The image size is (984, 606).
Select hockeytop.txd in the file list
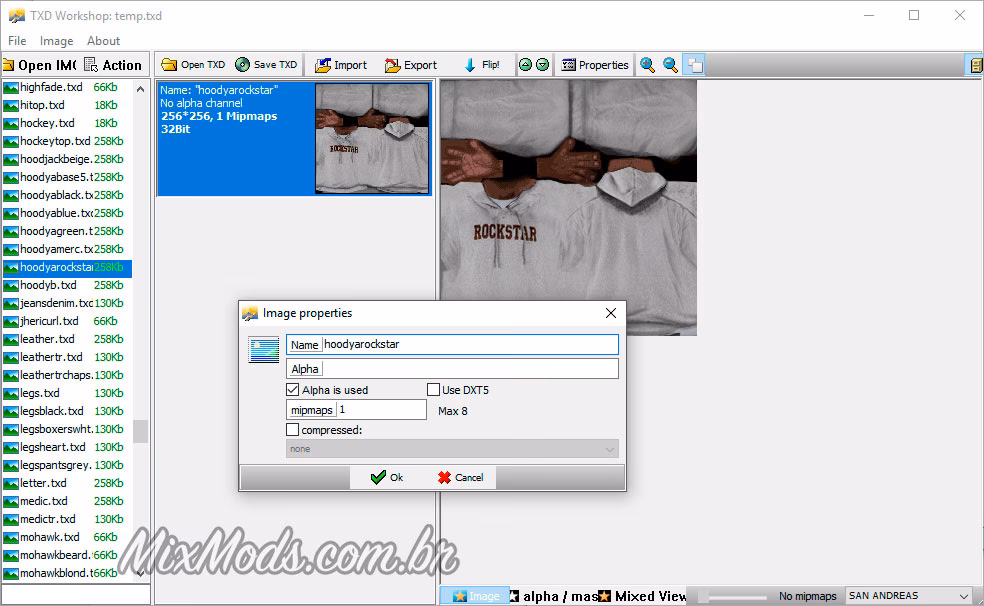pos(67,141)
